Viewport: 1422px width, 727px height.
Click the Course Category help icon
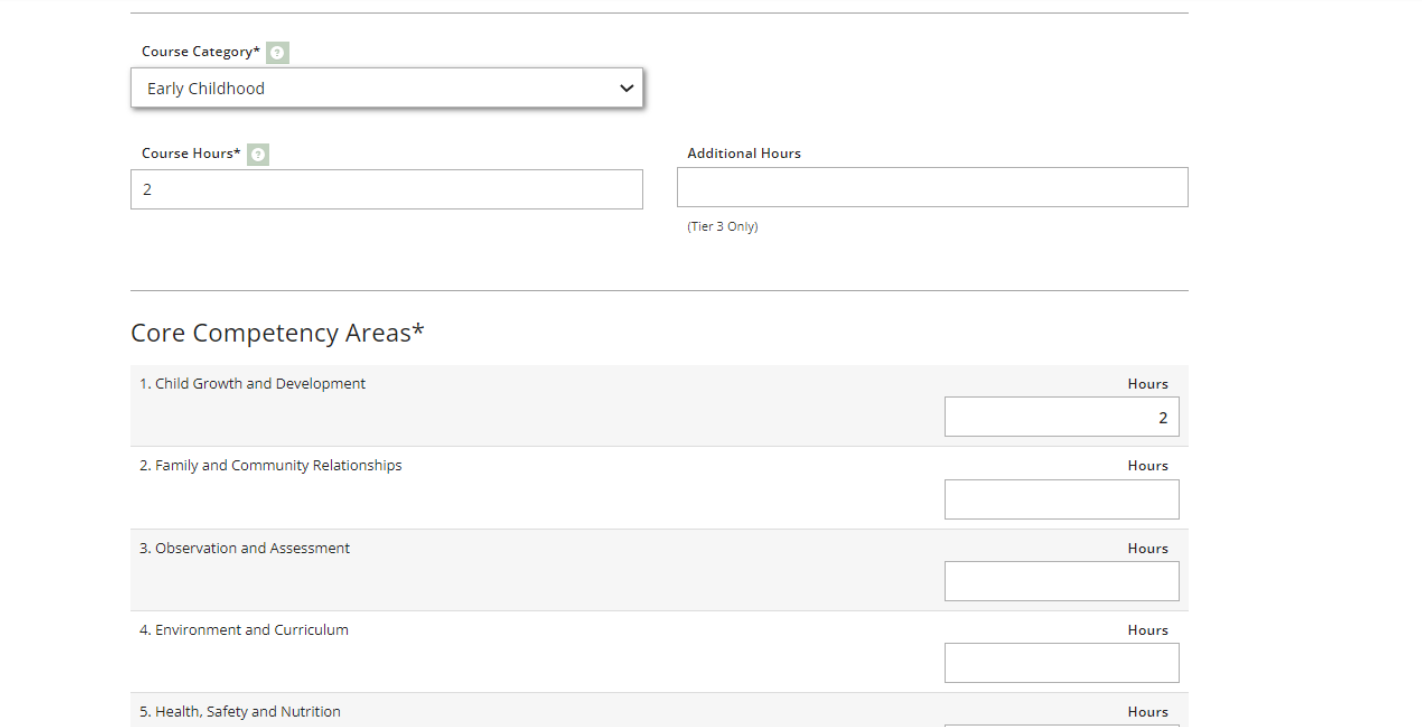click(x=278, y=53)
